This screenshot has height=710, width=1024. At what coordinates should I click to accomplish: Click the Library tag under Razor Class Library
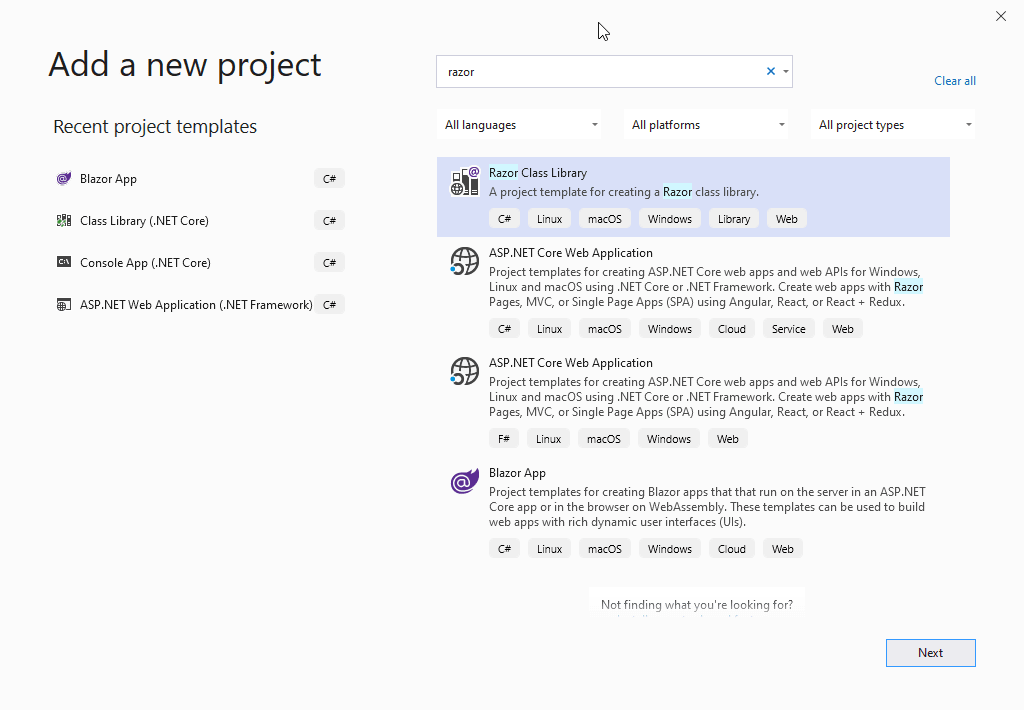[733, 219]
